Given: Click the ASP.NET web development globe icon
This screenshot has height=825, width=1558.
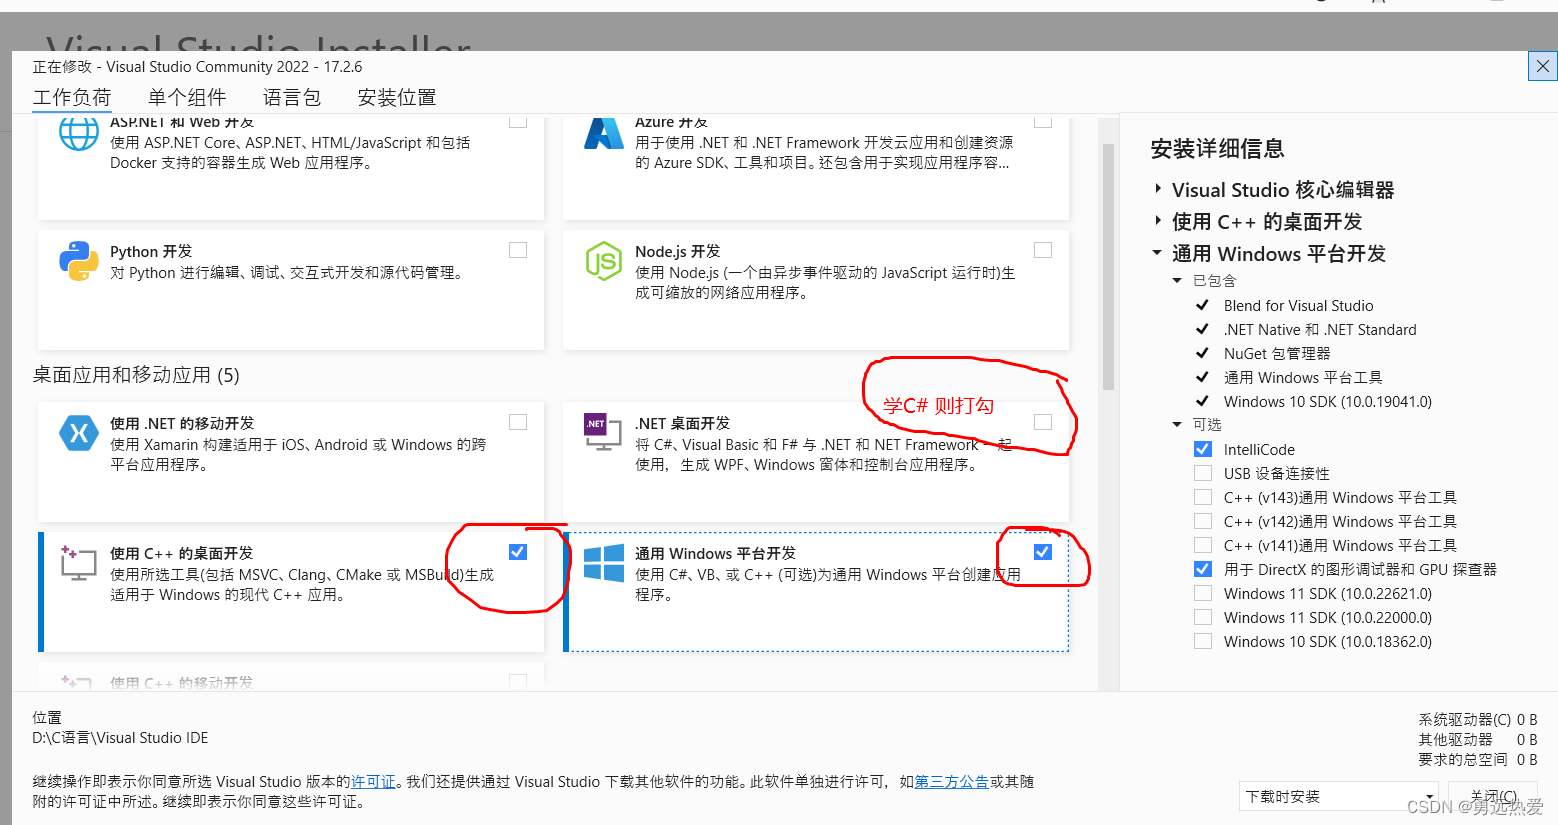Looking at the screenshot, I should click(x=79, y=133).
